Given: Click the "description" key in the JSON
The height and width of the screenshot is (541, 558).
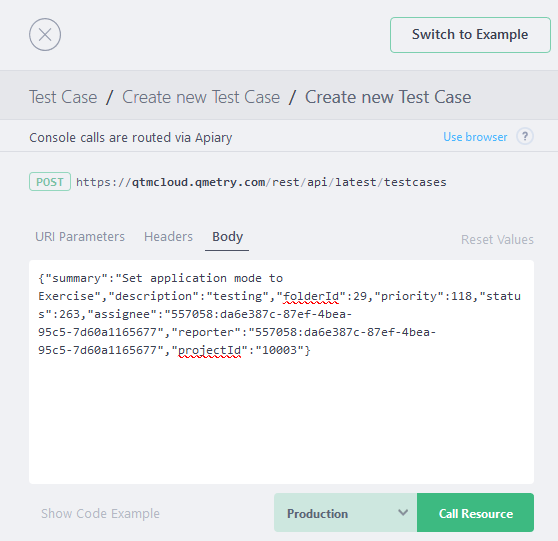Looking at the screenshot, I should click(x=153, y=296).
